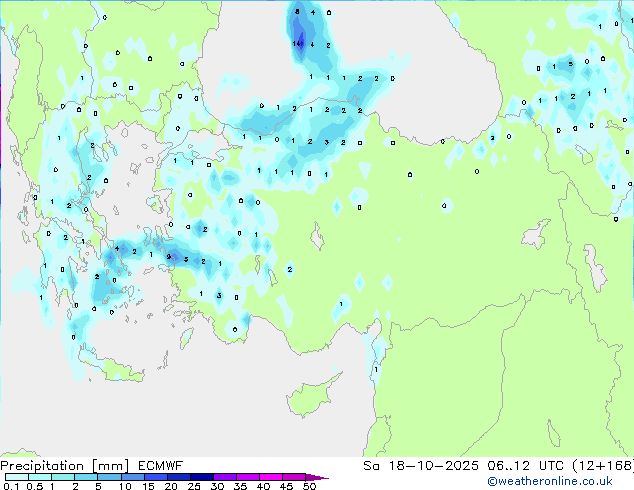The image size is (634, 490).
Task: Click the "10" legend scale label
Action: 125,486
